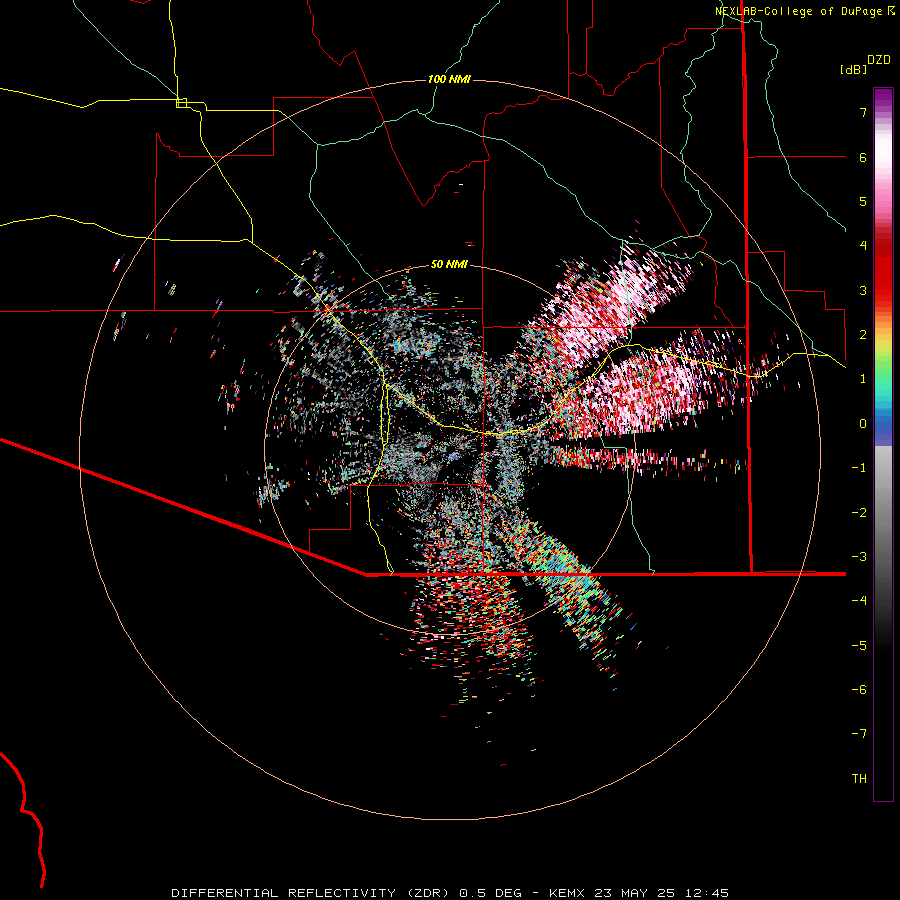Click the small yellow square city marker

181,103
